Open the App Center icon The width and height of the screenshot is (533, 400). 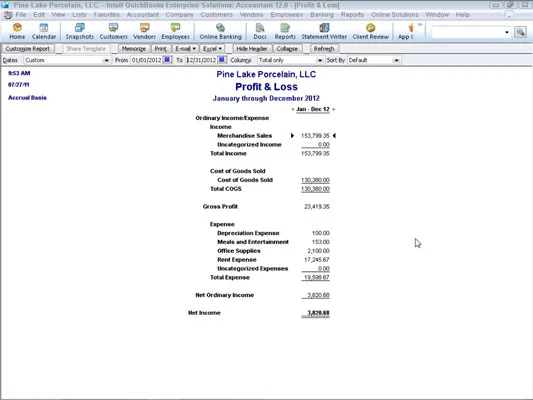coord(406,31)
